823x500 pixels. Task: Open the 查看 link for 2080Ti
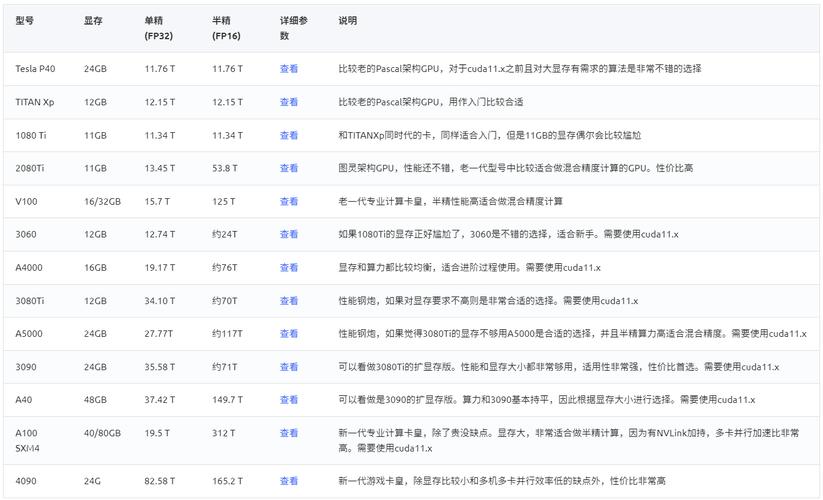(289, 168)
